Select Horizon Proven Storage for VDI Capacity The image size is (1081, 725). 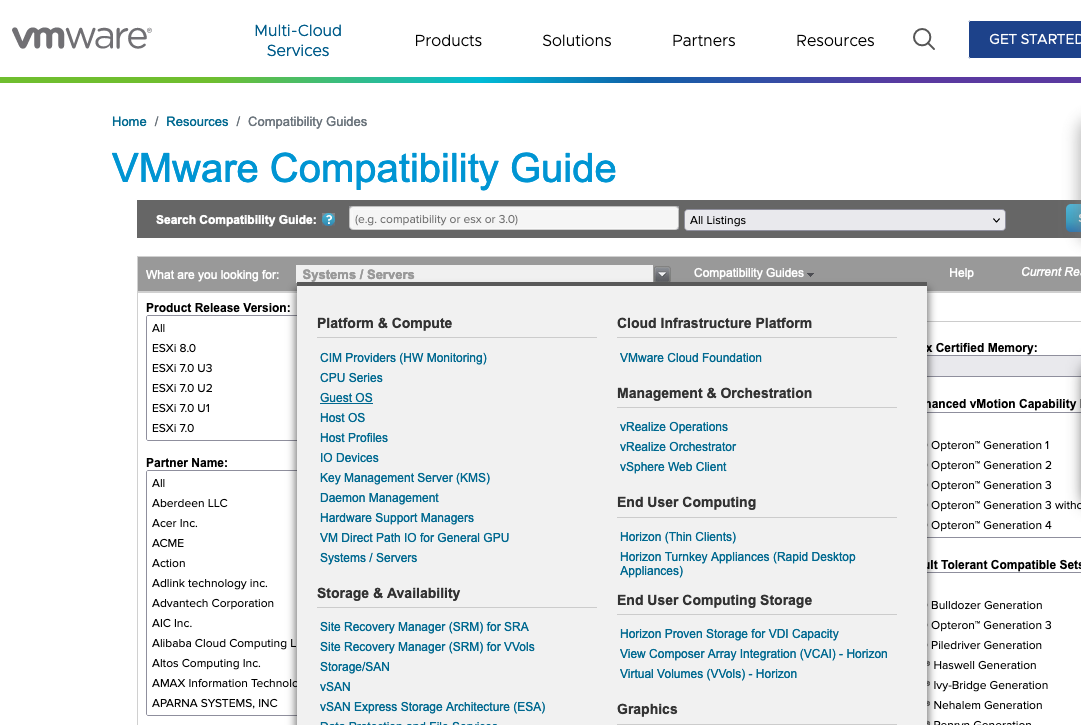point(729,633)
